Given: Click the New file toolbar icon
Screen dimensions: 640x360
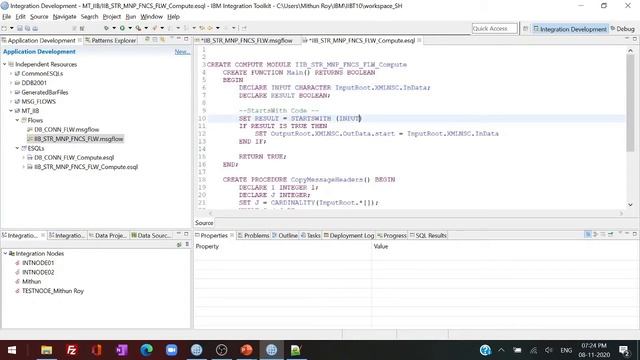Looking at the screenshot, I should point(4,28).
